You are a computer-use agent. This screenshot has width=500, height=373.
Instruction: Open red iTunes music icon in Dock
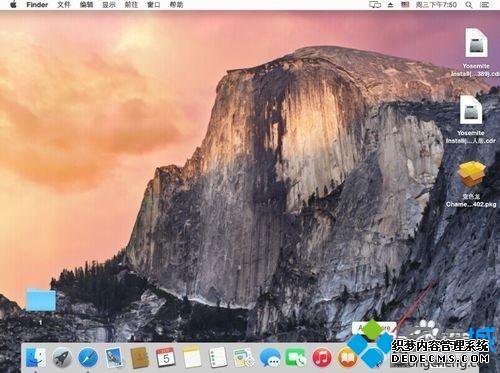click(x=322, y=358)
